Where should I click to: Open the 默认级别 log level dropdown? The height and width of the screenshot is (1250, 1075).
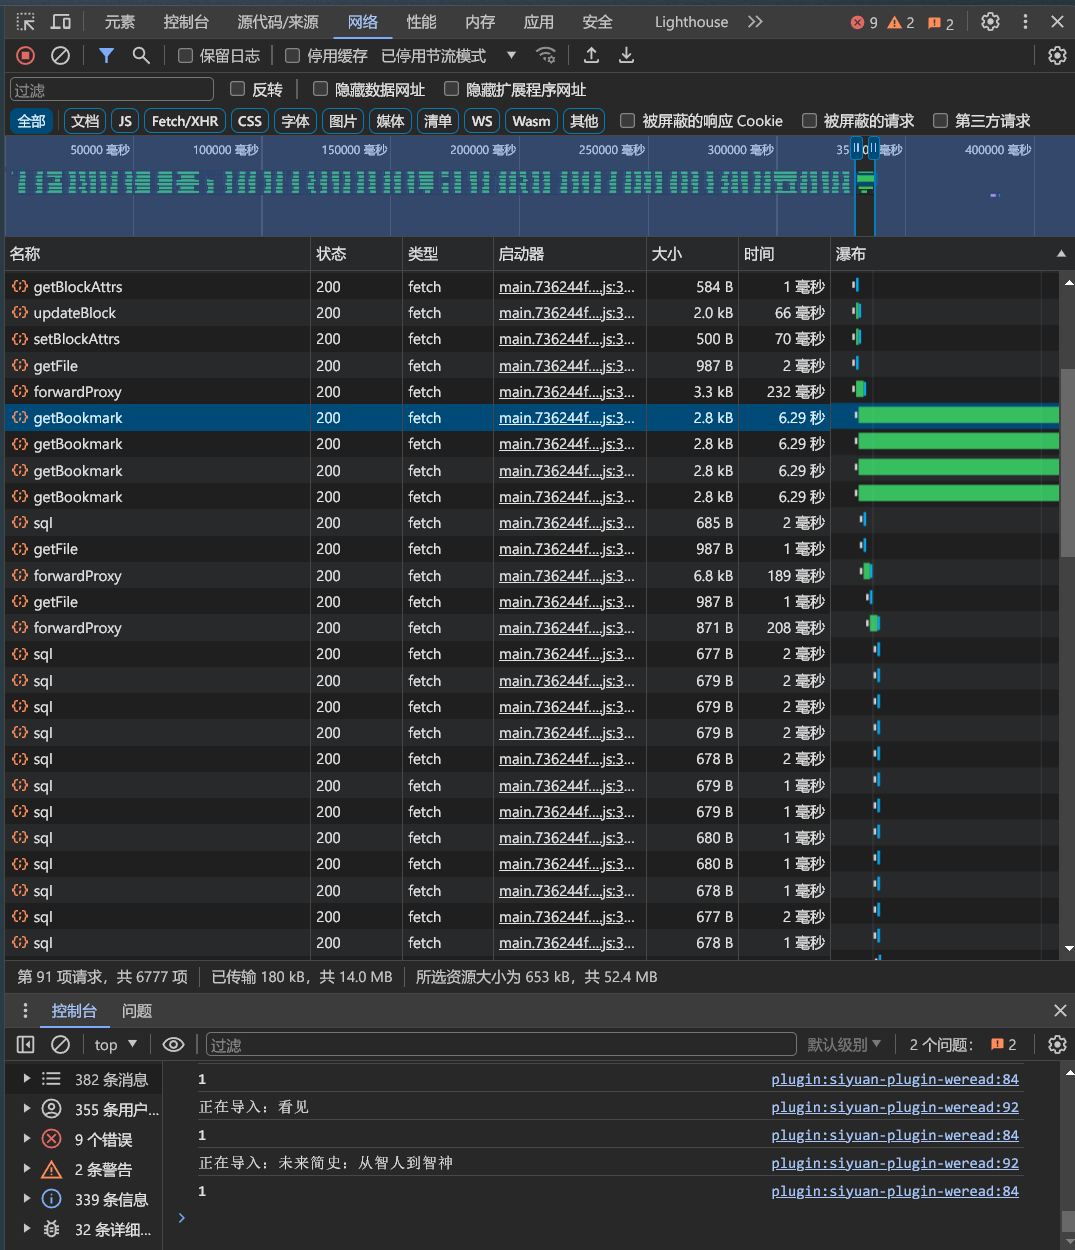(x=844, y=1045)
